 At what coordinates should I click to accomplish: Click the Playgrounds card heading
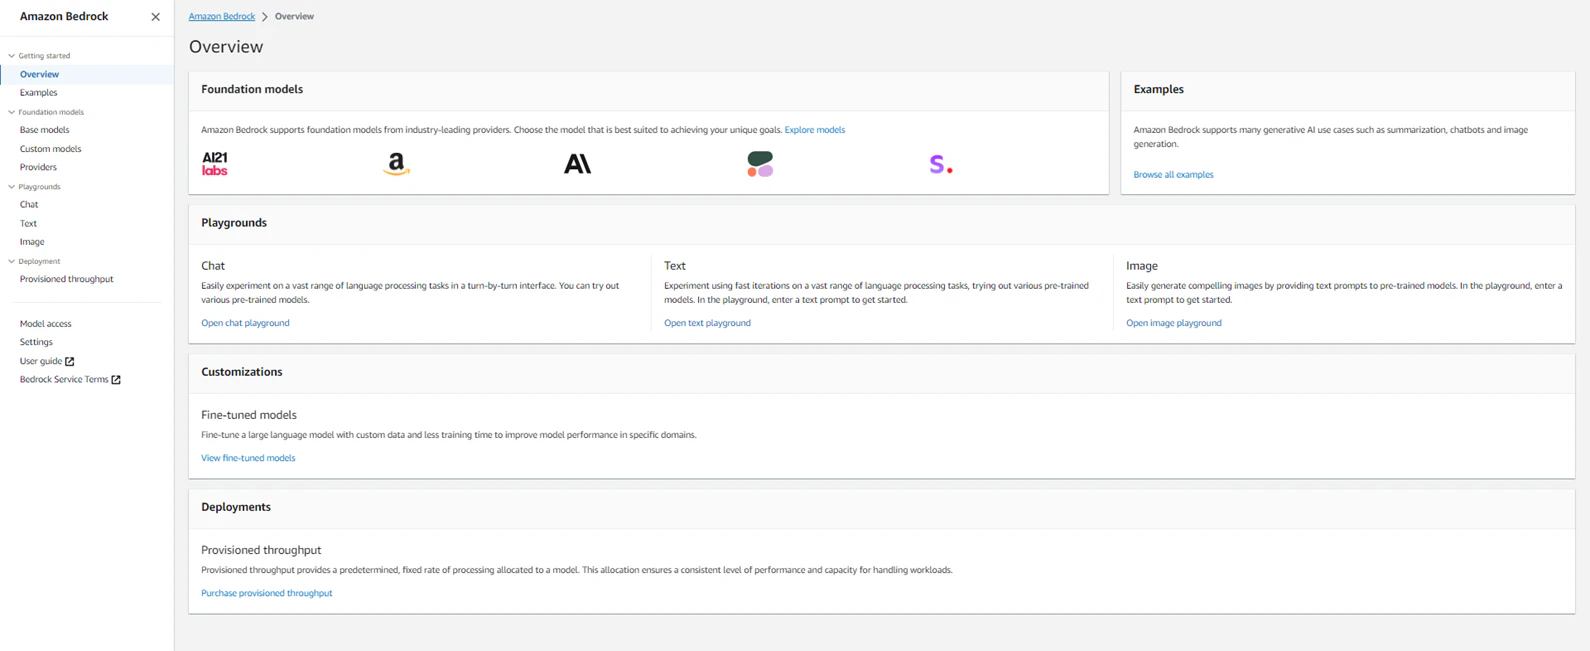click(x=234, y=223)
